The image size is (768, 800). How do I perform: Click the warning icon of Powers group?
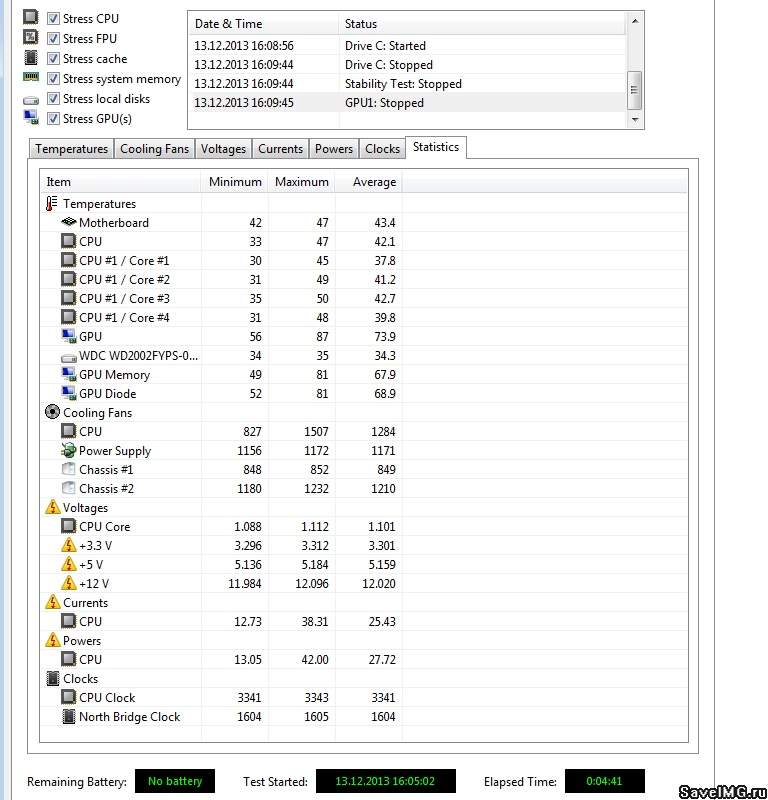point(53,640)
